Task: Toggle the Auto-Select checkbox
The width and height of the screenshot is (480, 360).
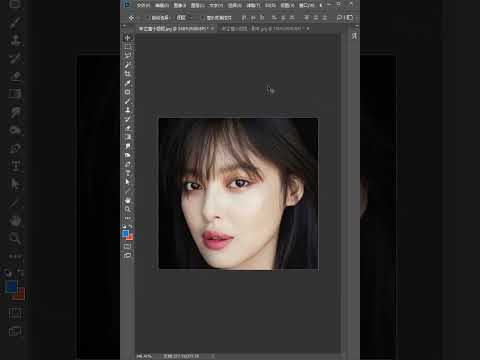Action: (148, 18)
